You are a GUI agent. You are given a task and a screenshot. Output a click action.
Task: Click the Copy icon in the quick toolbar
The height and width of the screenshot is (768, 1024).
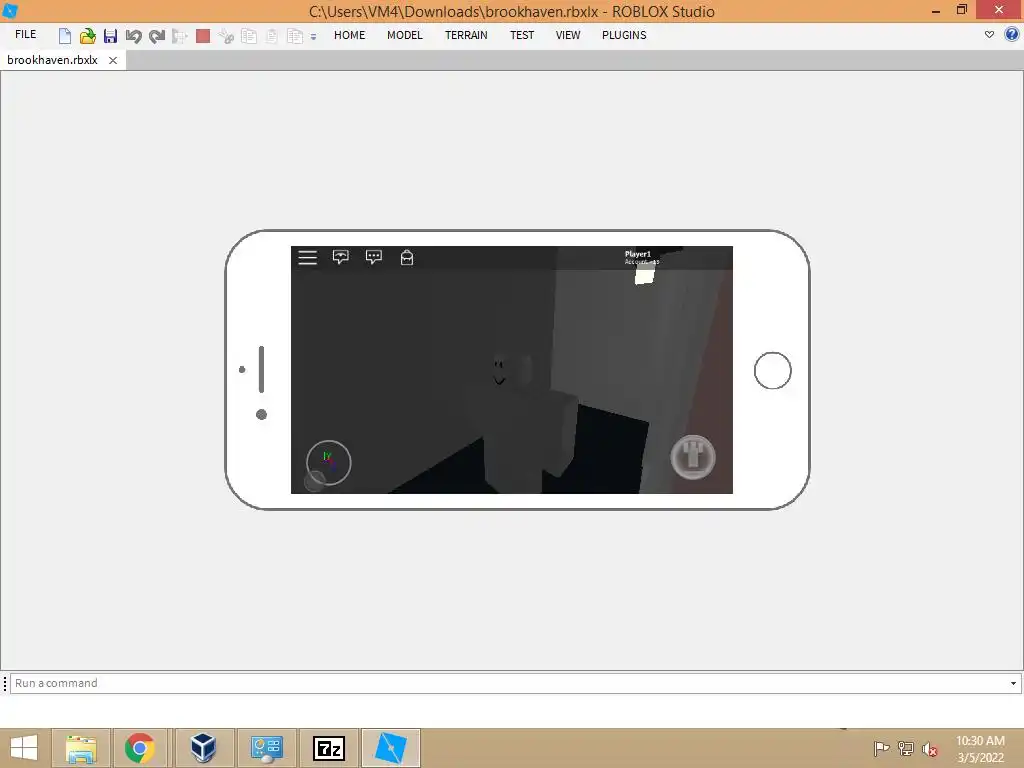(x=249, y=36)
